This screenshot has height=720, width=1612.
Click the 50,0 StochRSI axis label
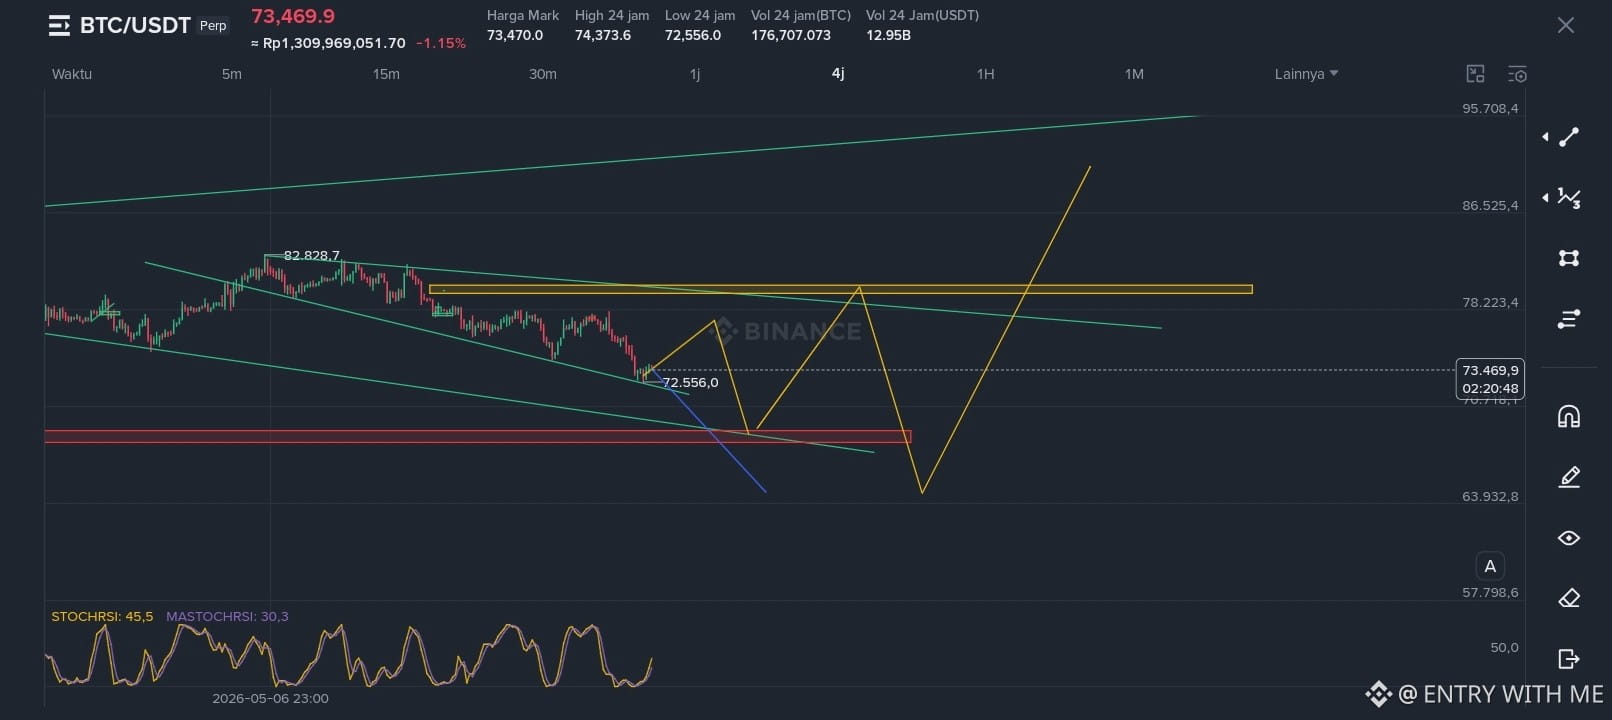coord(1504,647)
